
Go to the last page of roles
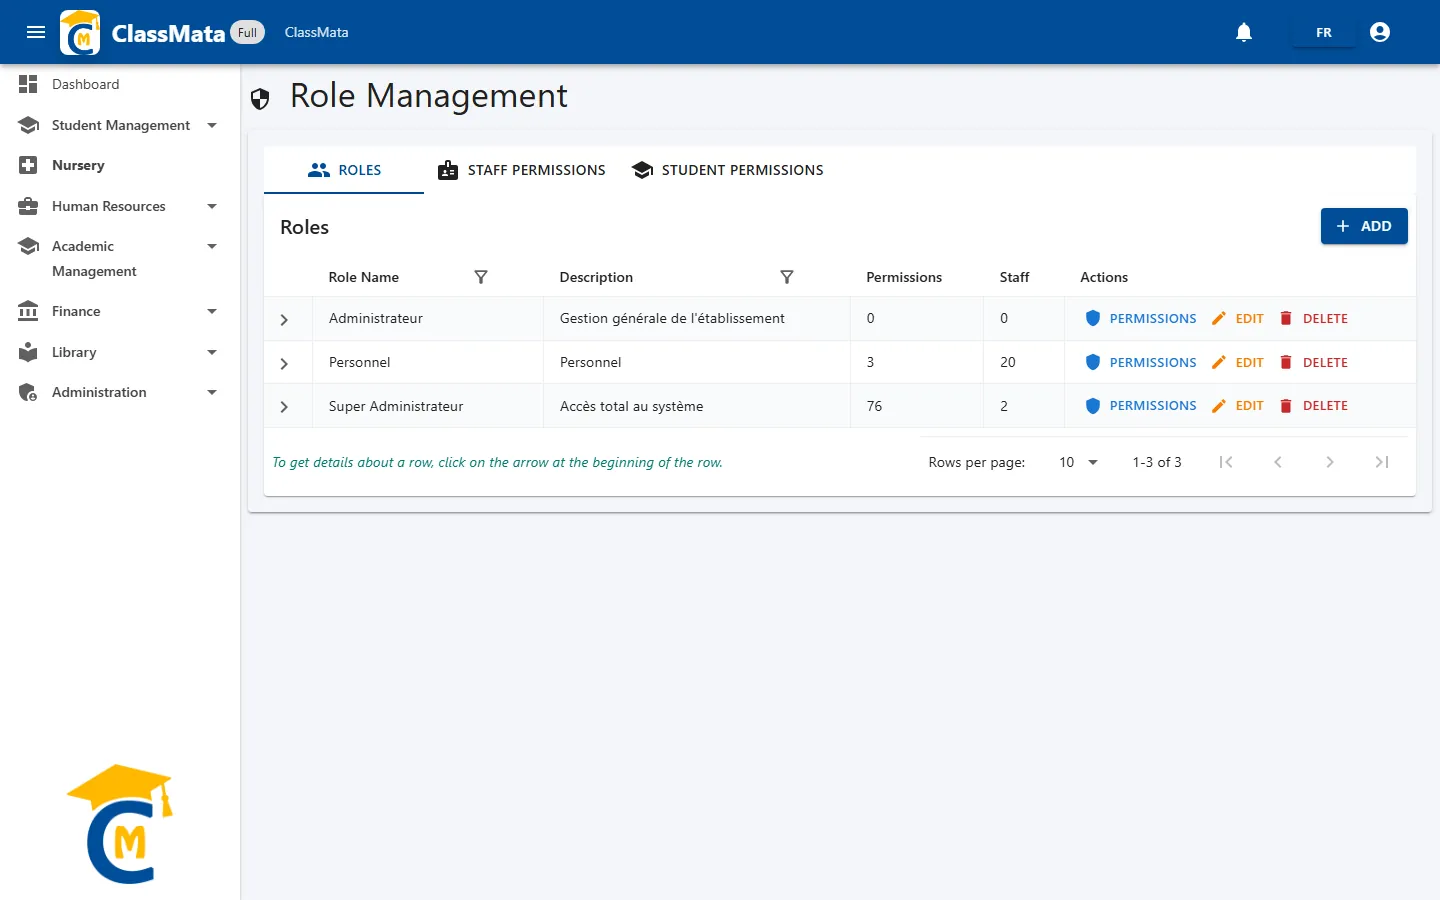click(x=1382, y=462)
